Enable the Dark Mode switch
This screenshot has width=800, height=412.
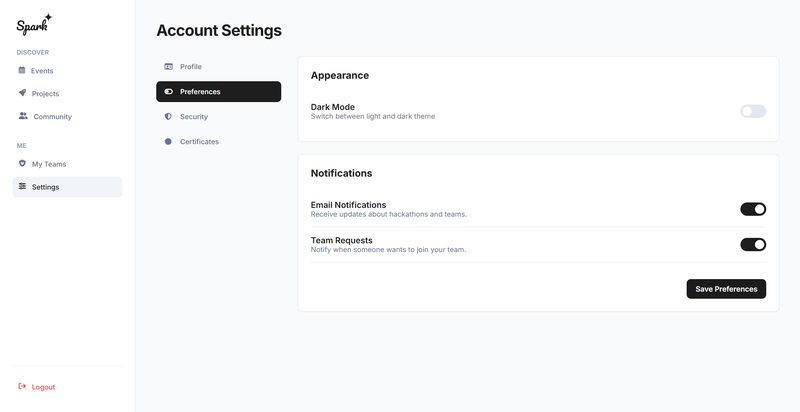click(x=752, y=111)
